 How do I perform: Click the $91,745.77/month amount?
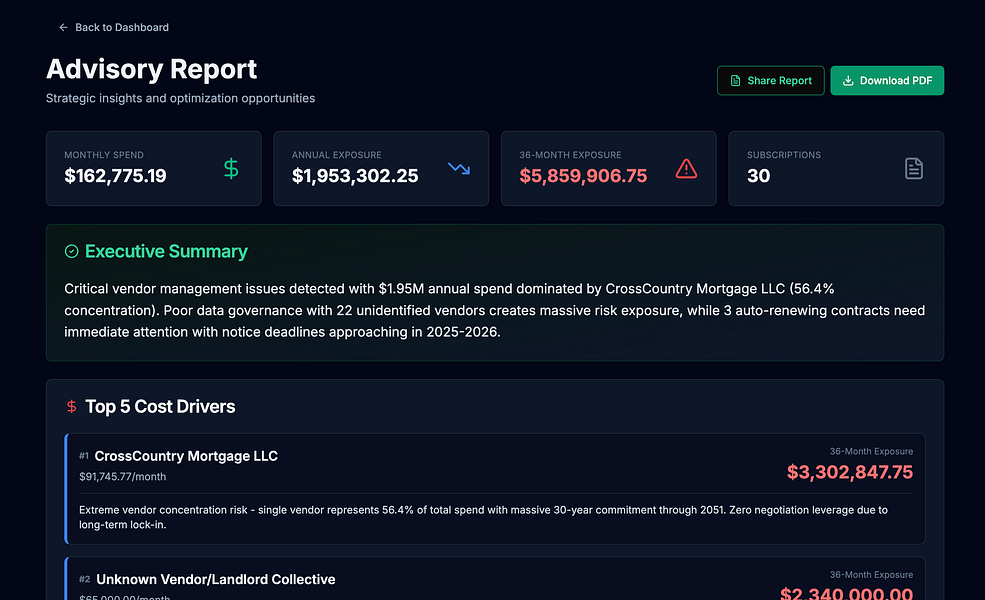click(122, 477)
